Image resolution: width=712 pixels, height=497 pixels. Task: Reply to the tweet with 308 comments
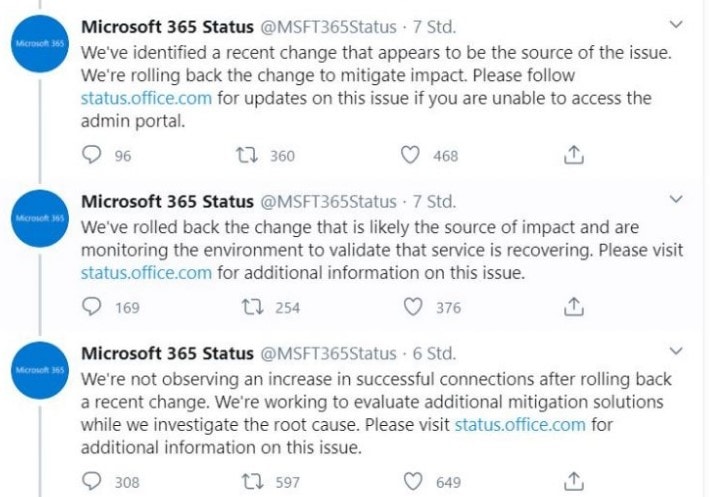coord(91,481)
